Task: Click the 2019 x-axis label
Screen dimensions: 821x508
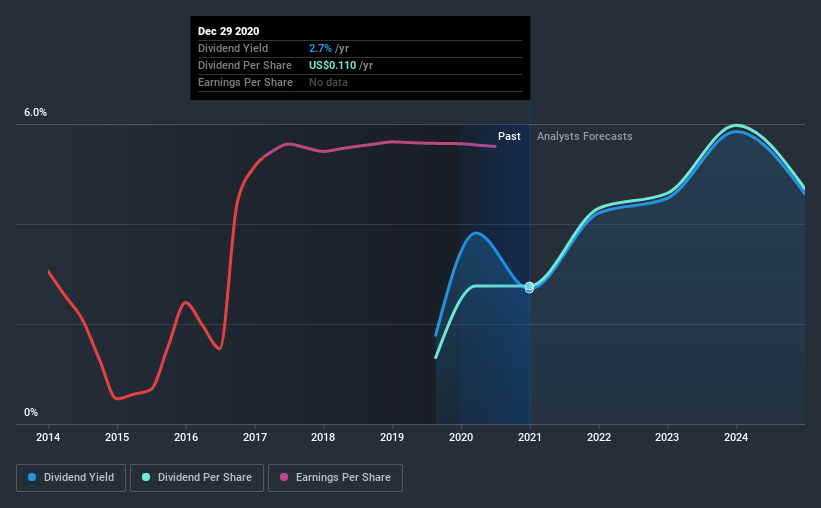Action: [x=392, y=437]
